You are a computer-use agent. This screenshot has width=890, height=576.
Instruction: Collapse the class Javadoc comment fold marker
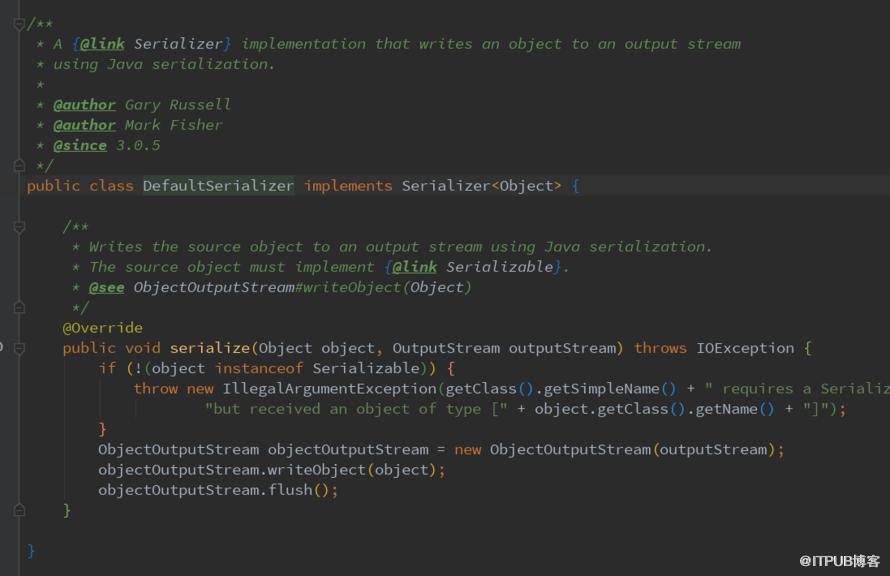19,24
